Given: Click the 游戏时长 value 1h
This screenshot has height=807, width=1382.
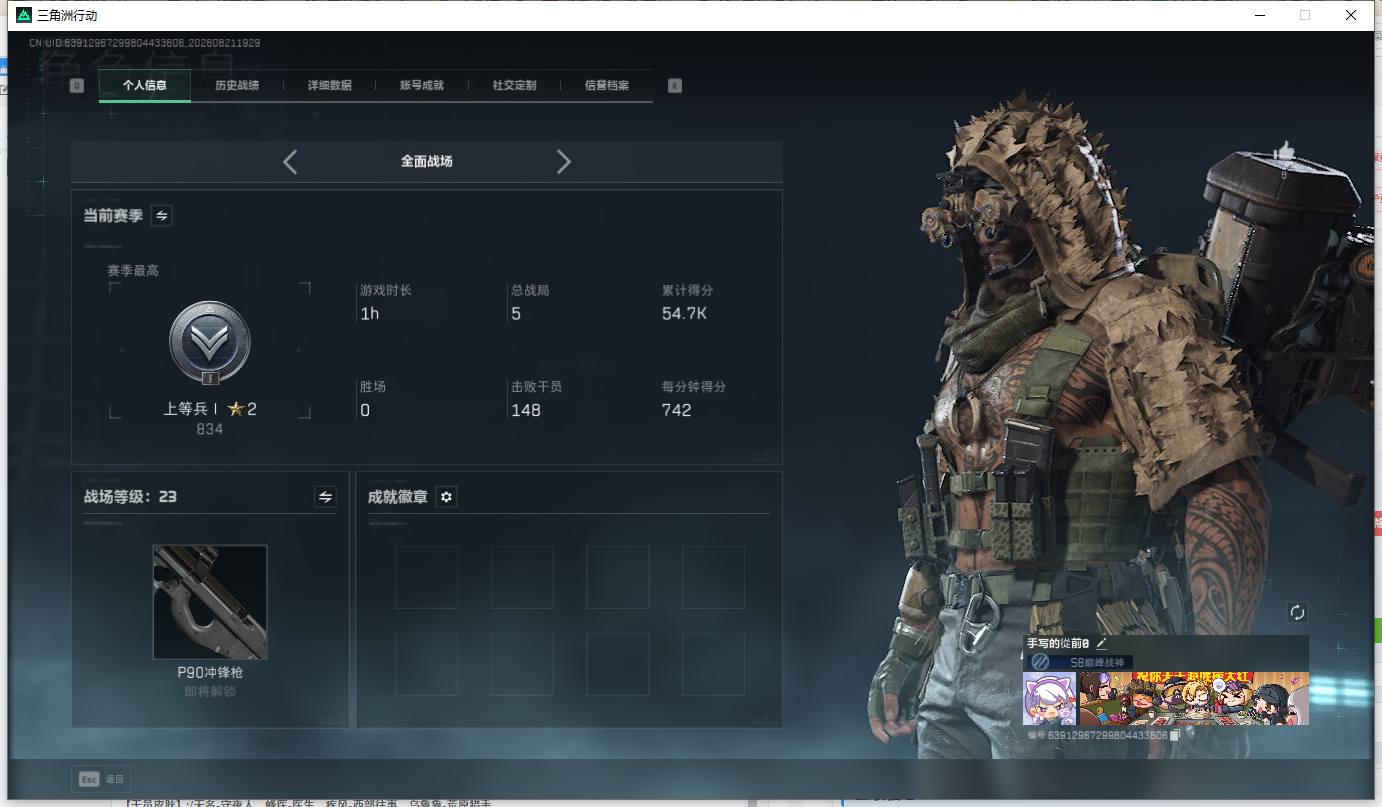Looking at the screenshot, I should point(370,314).
